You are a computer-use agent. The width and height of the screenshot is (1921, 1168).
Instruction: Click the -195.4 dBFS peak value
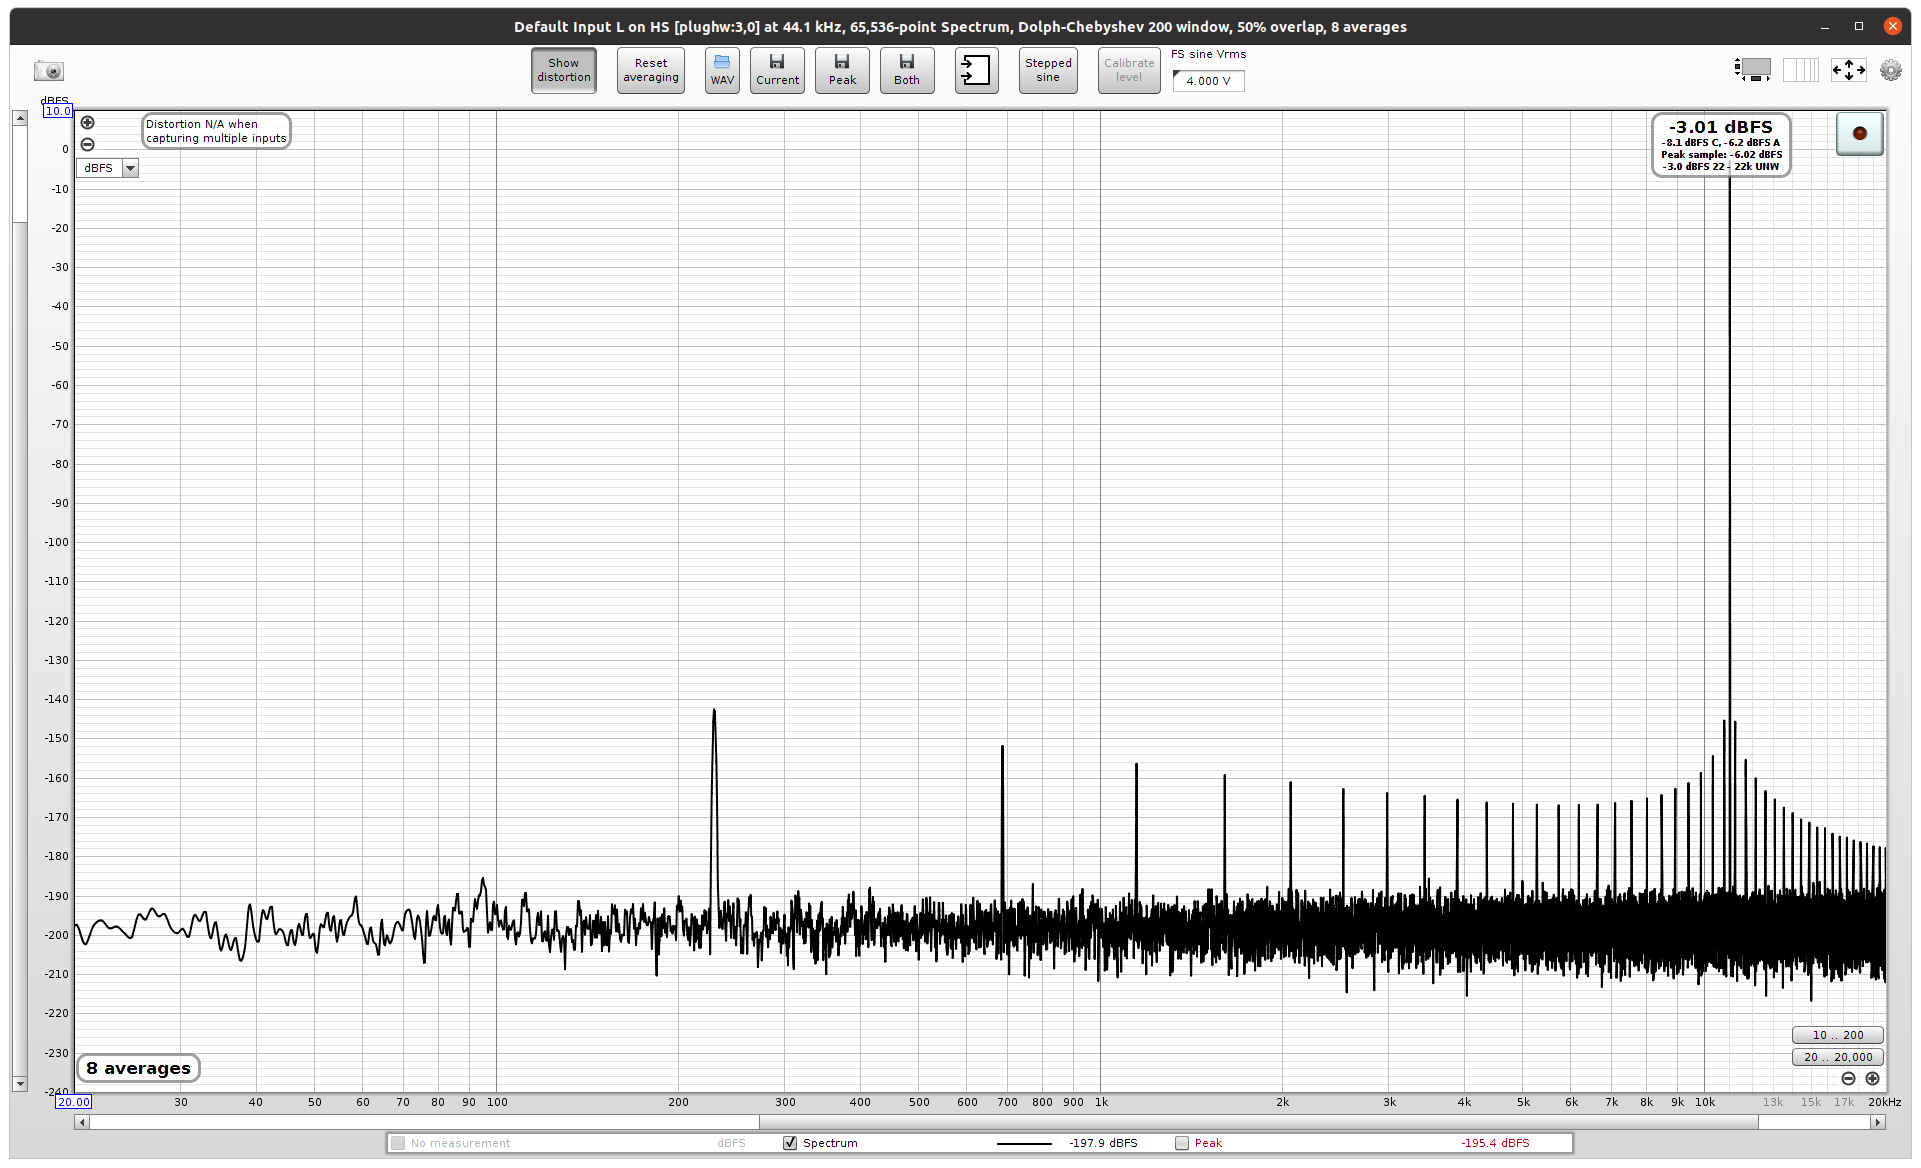tap(1495, 1143)
